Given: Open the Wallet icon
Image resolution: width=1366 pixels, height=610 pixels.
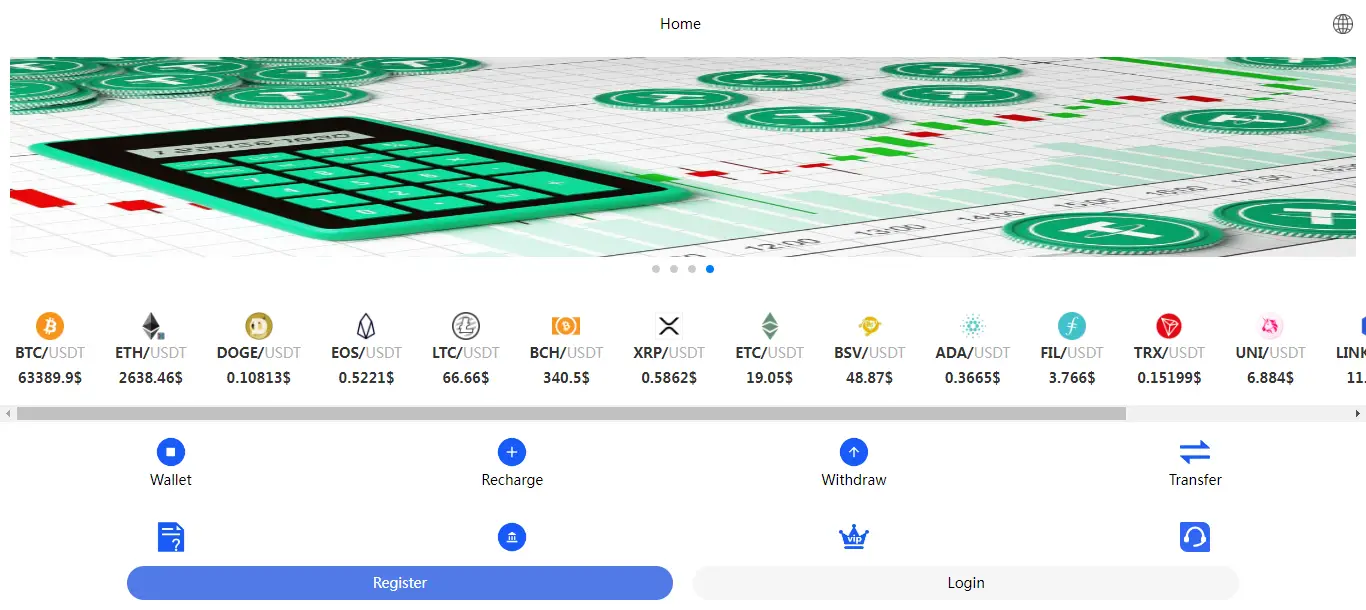Looking at the screenshot, I should pos(171,453).
